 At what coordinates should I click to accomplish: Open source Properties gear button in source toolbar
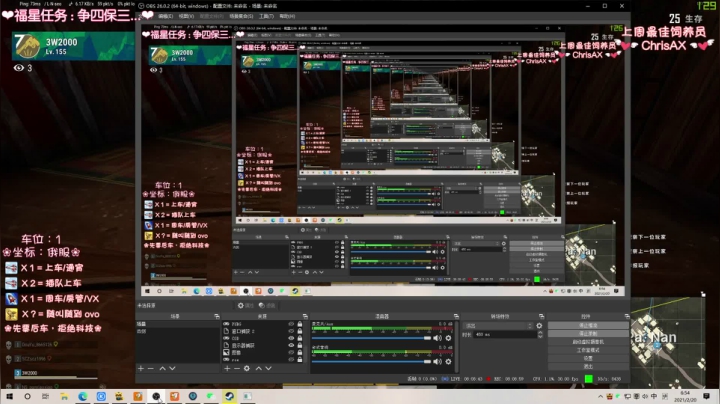point(246,305)
